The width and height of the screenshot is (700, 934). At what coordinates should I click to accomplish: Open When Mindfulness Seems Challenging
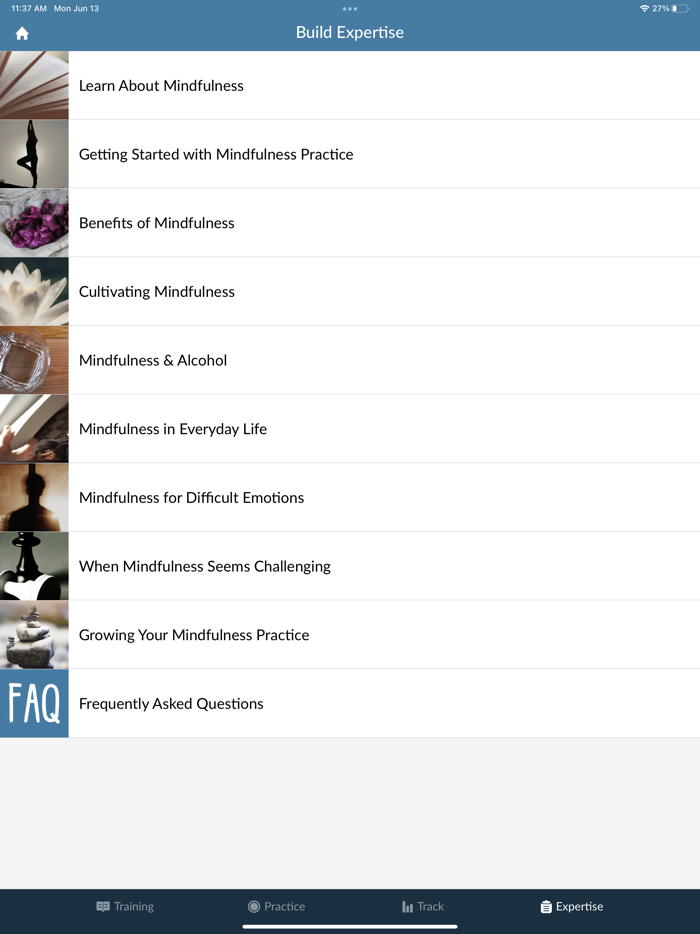350,566
